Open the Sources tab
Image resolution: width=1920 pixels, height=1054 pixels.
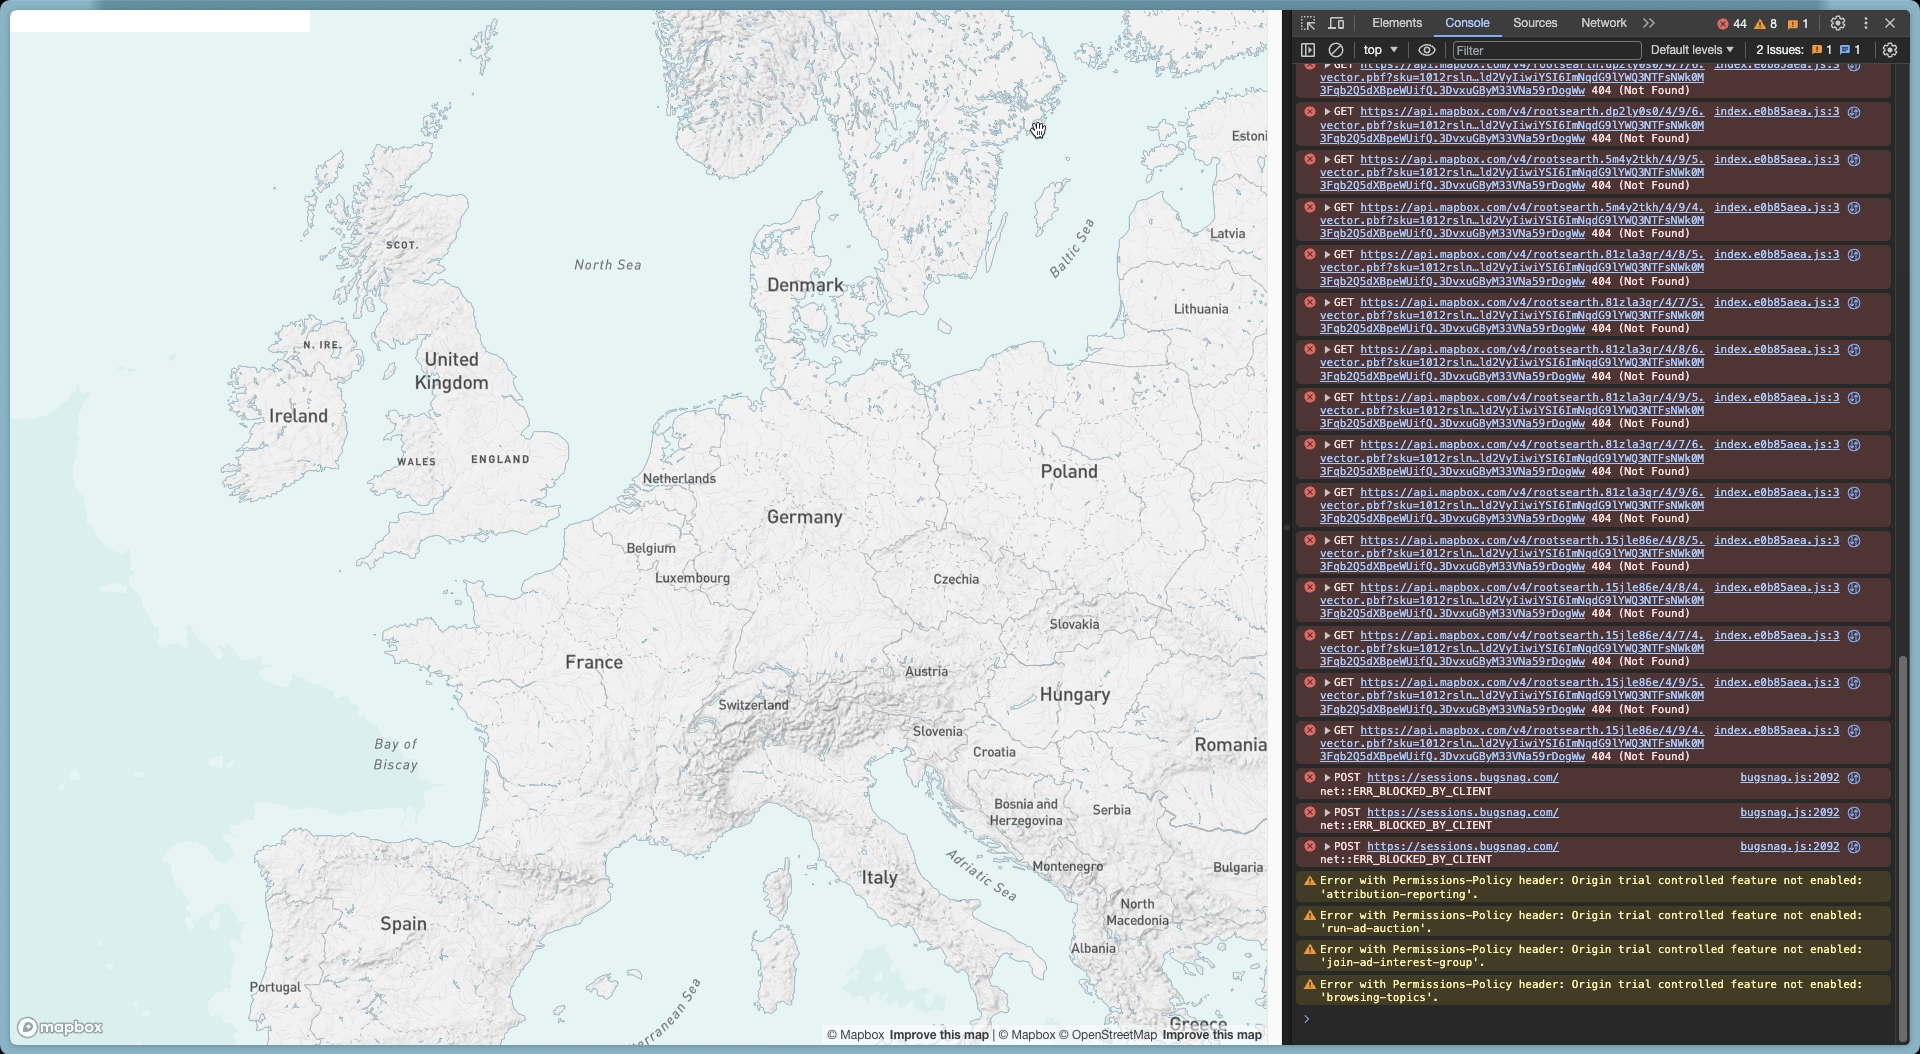[1535, 23]
